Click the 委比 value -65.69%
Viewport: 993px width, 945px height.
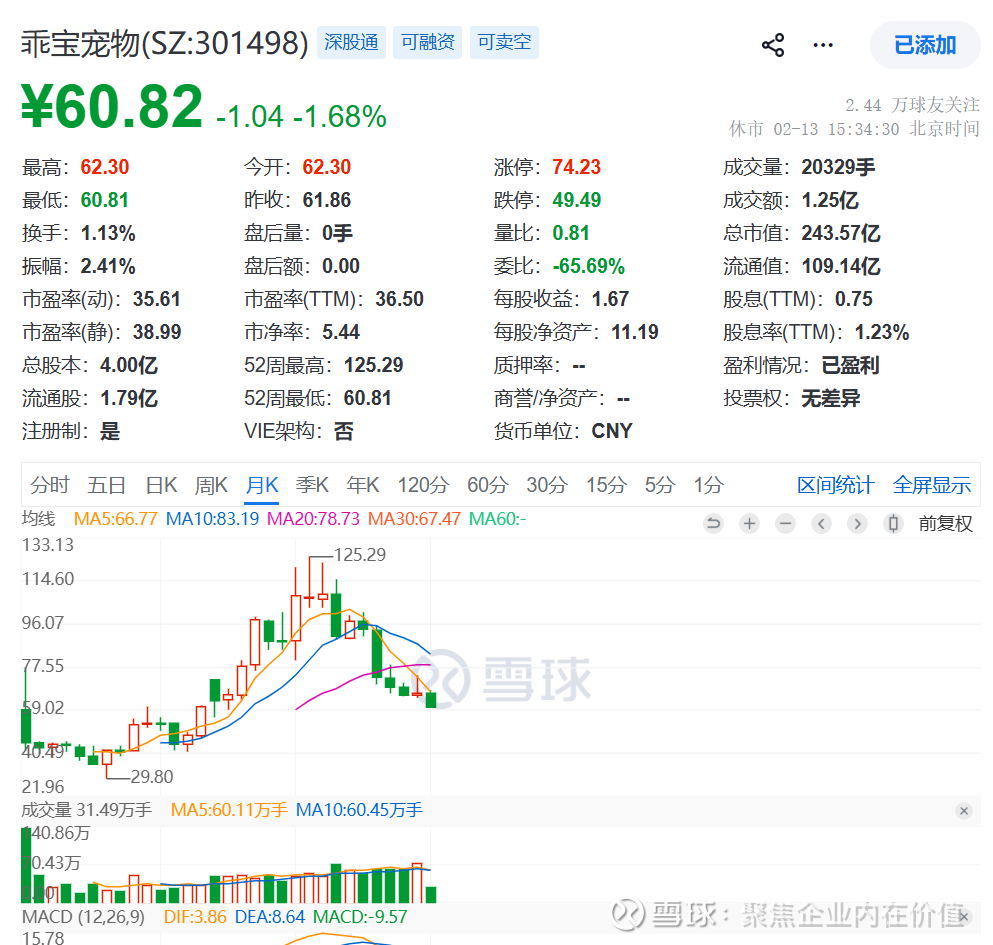coord(588,266)
